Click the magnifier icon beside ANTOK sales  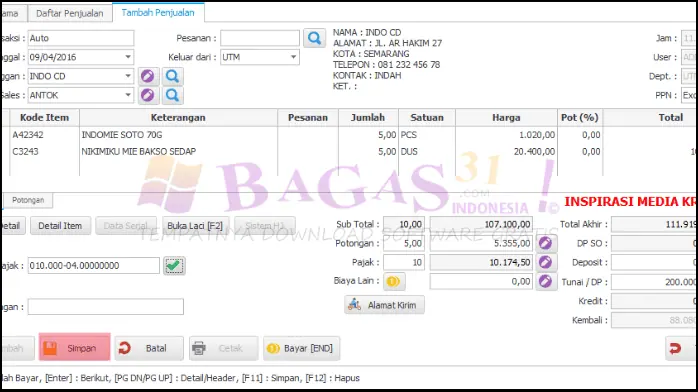click(x=172, y=95)
